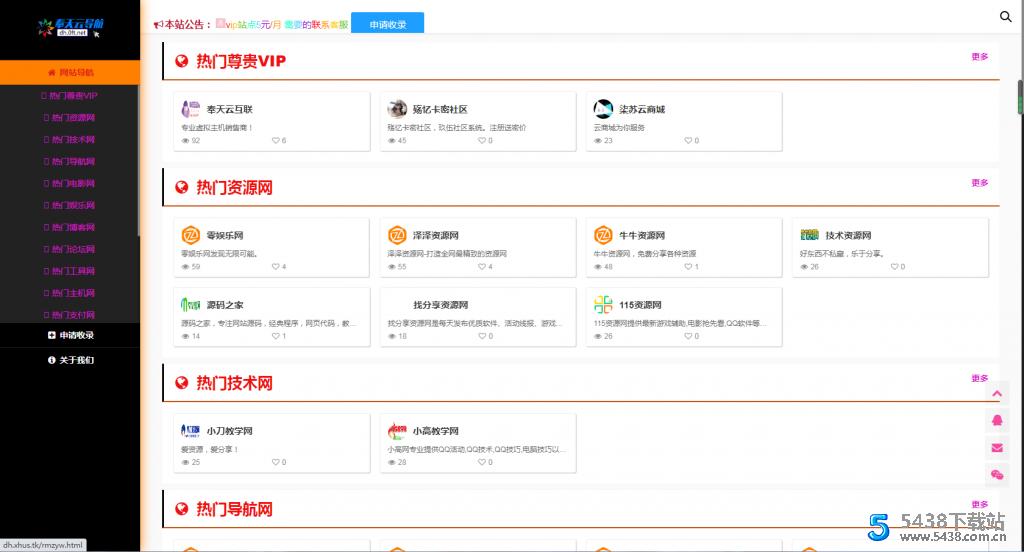Viewport: 1024px width, 552px height.
Task: Open the WeChat contact icon
Action: click(997, 475)
